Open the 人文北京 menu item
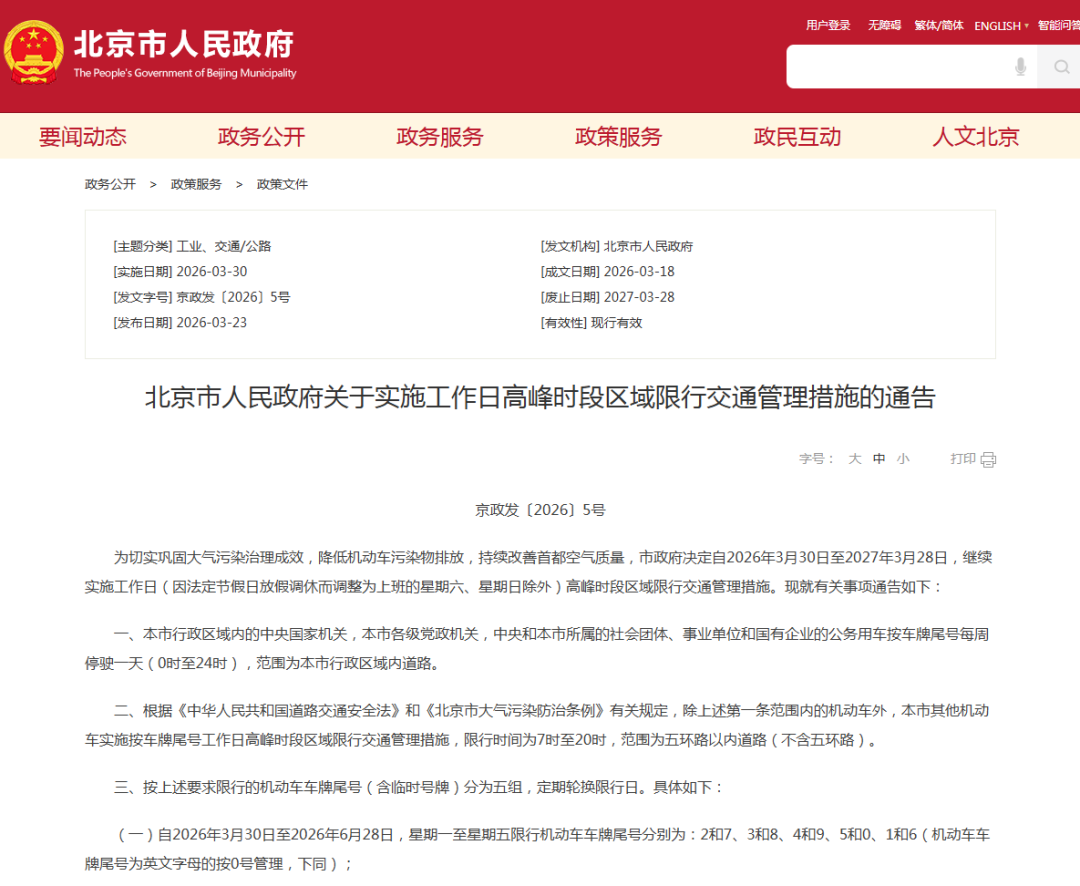Screen dimensions: 1080x886 pos(975,136)
